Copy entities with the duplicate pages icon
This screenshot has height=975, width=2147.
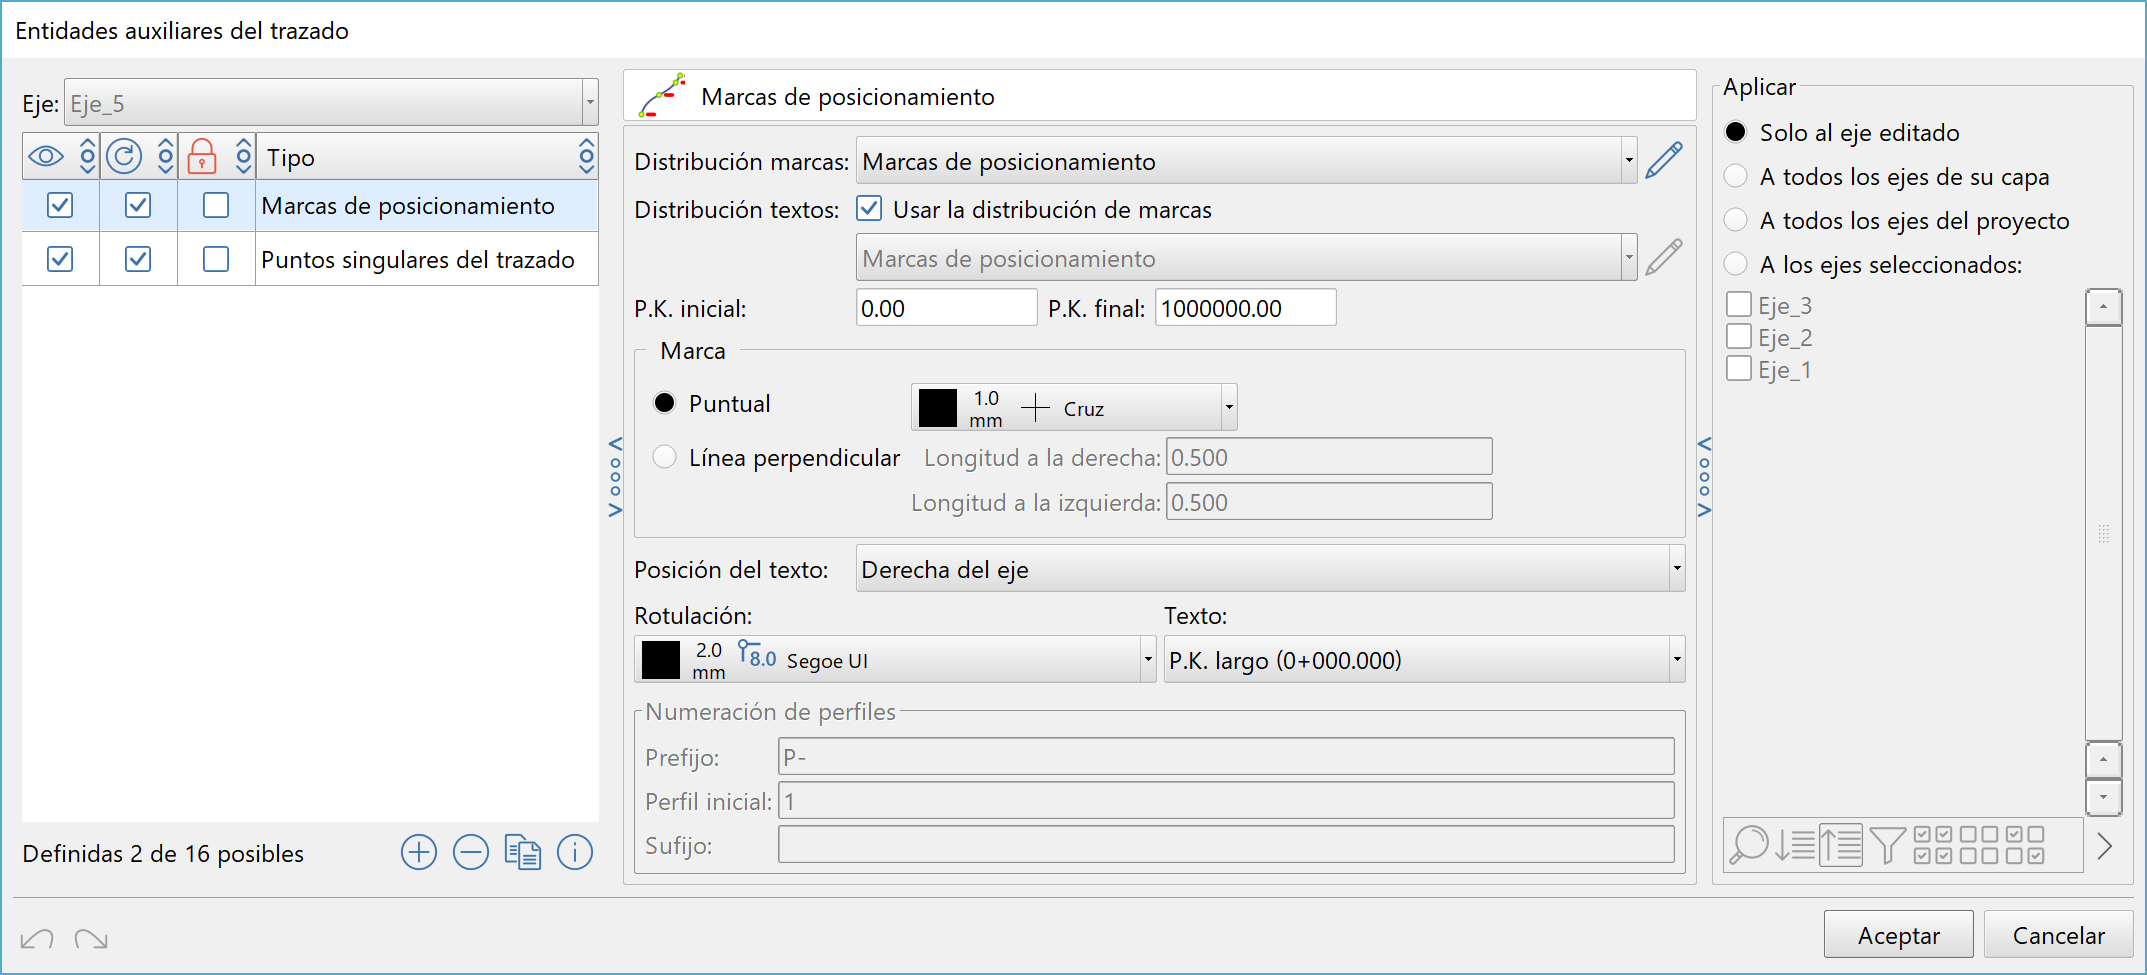[523, 853]
